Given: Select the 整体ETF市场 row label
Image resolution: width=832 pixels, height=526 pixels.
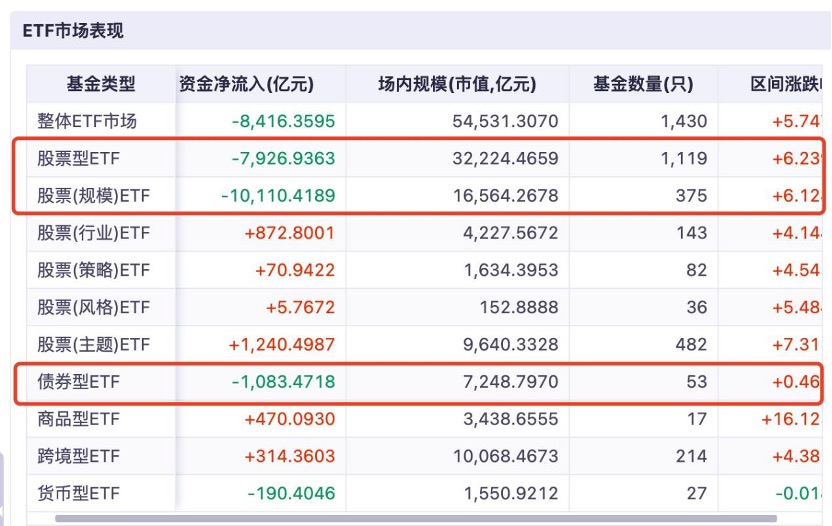Looking at the screenshot, I should click(87, 121).
